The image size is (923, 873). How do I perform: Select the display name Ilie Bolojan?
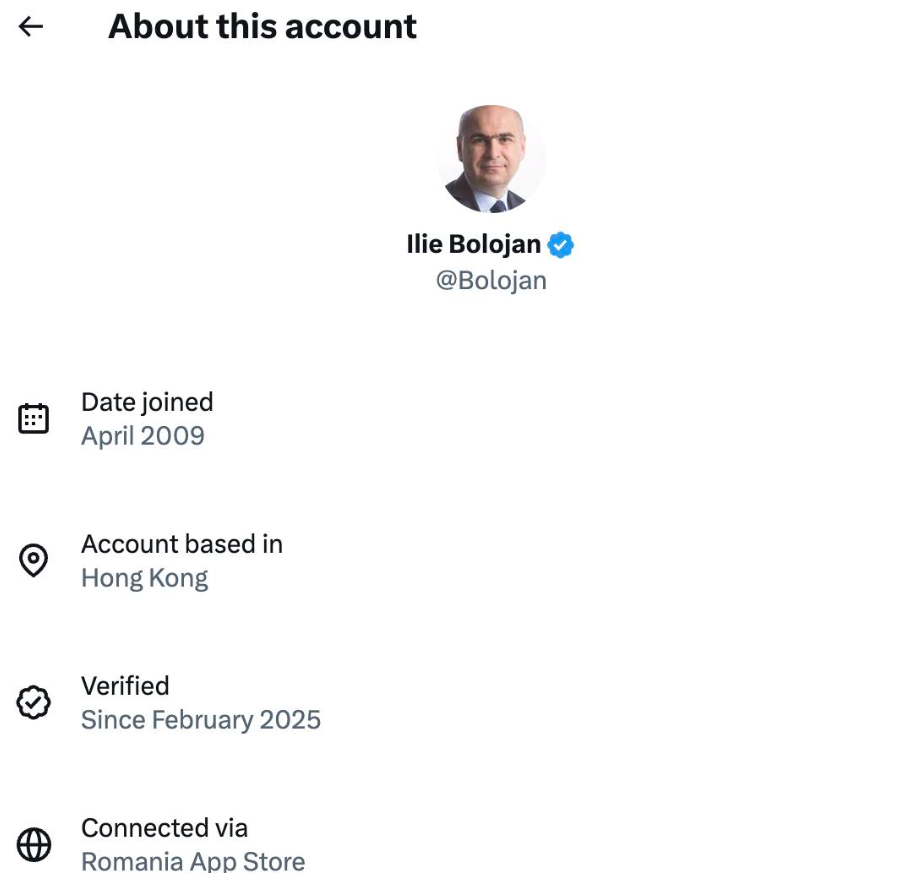coord(473,244)
